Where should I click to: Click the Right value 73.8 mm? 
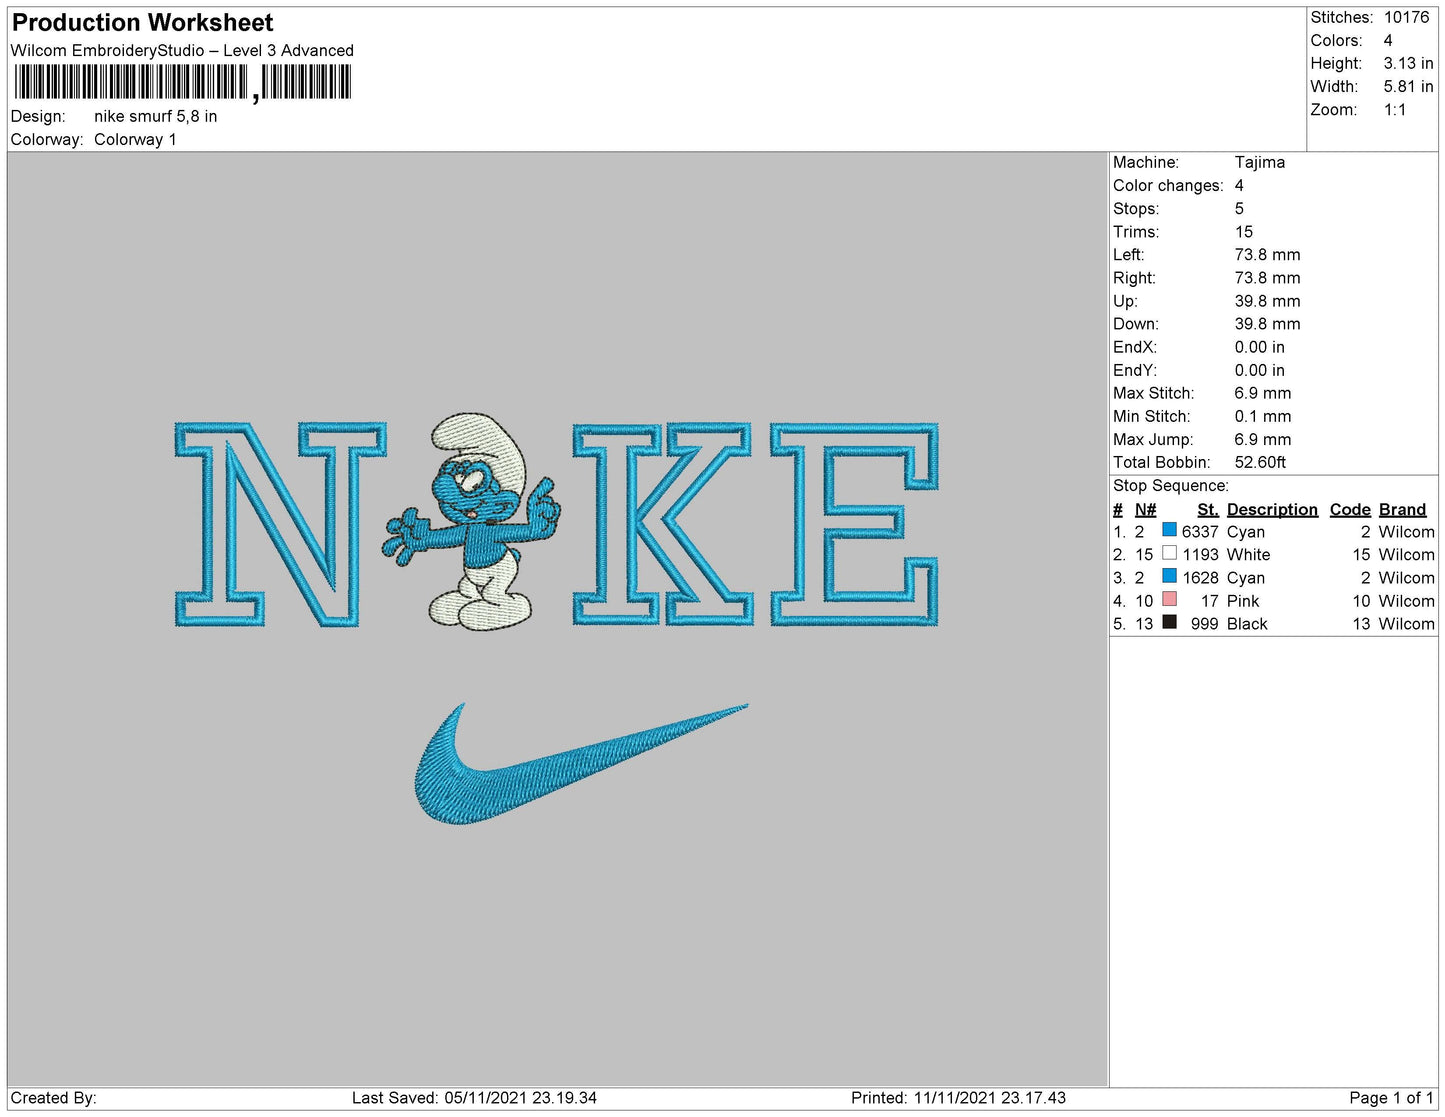tap(1267, 277)
